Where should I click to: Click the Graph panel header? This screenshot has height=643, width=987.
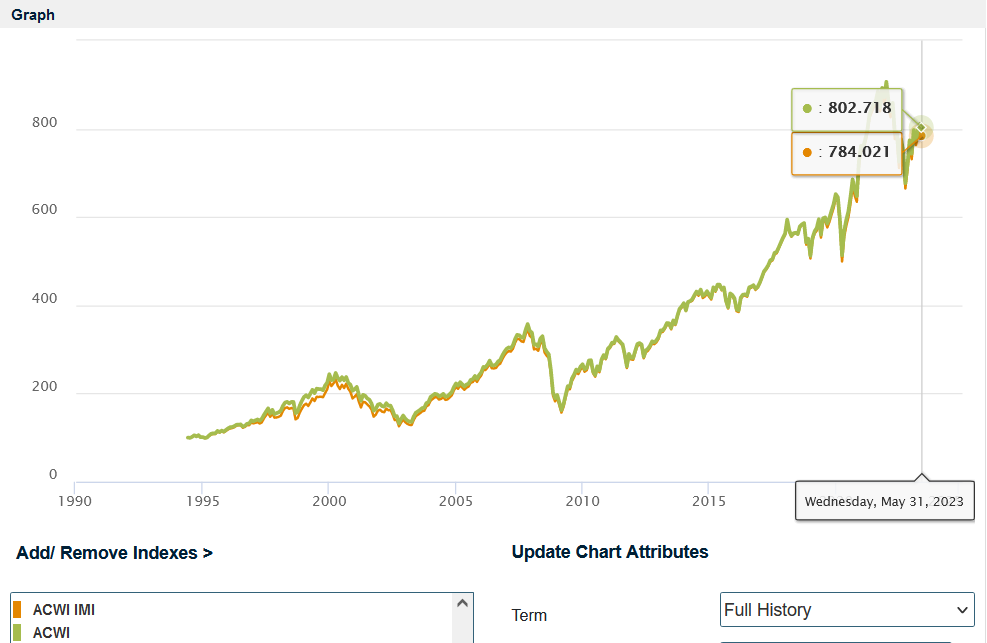pos(33,14)
